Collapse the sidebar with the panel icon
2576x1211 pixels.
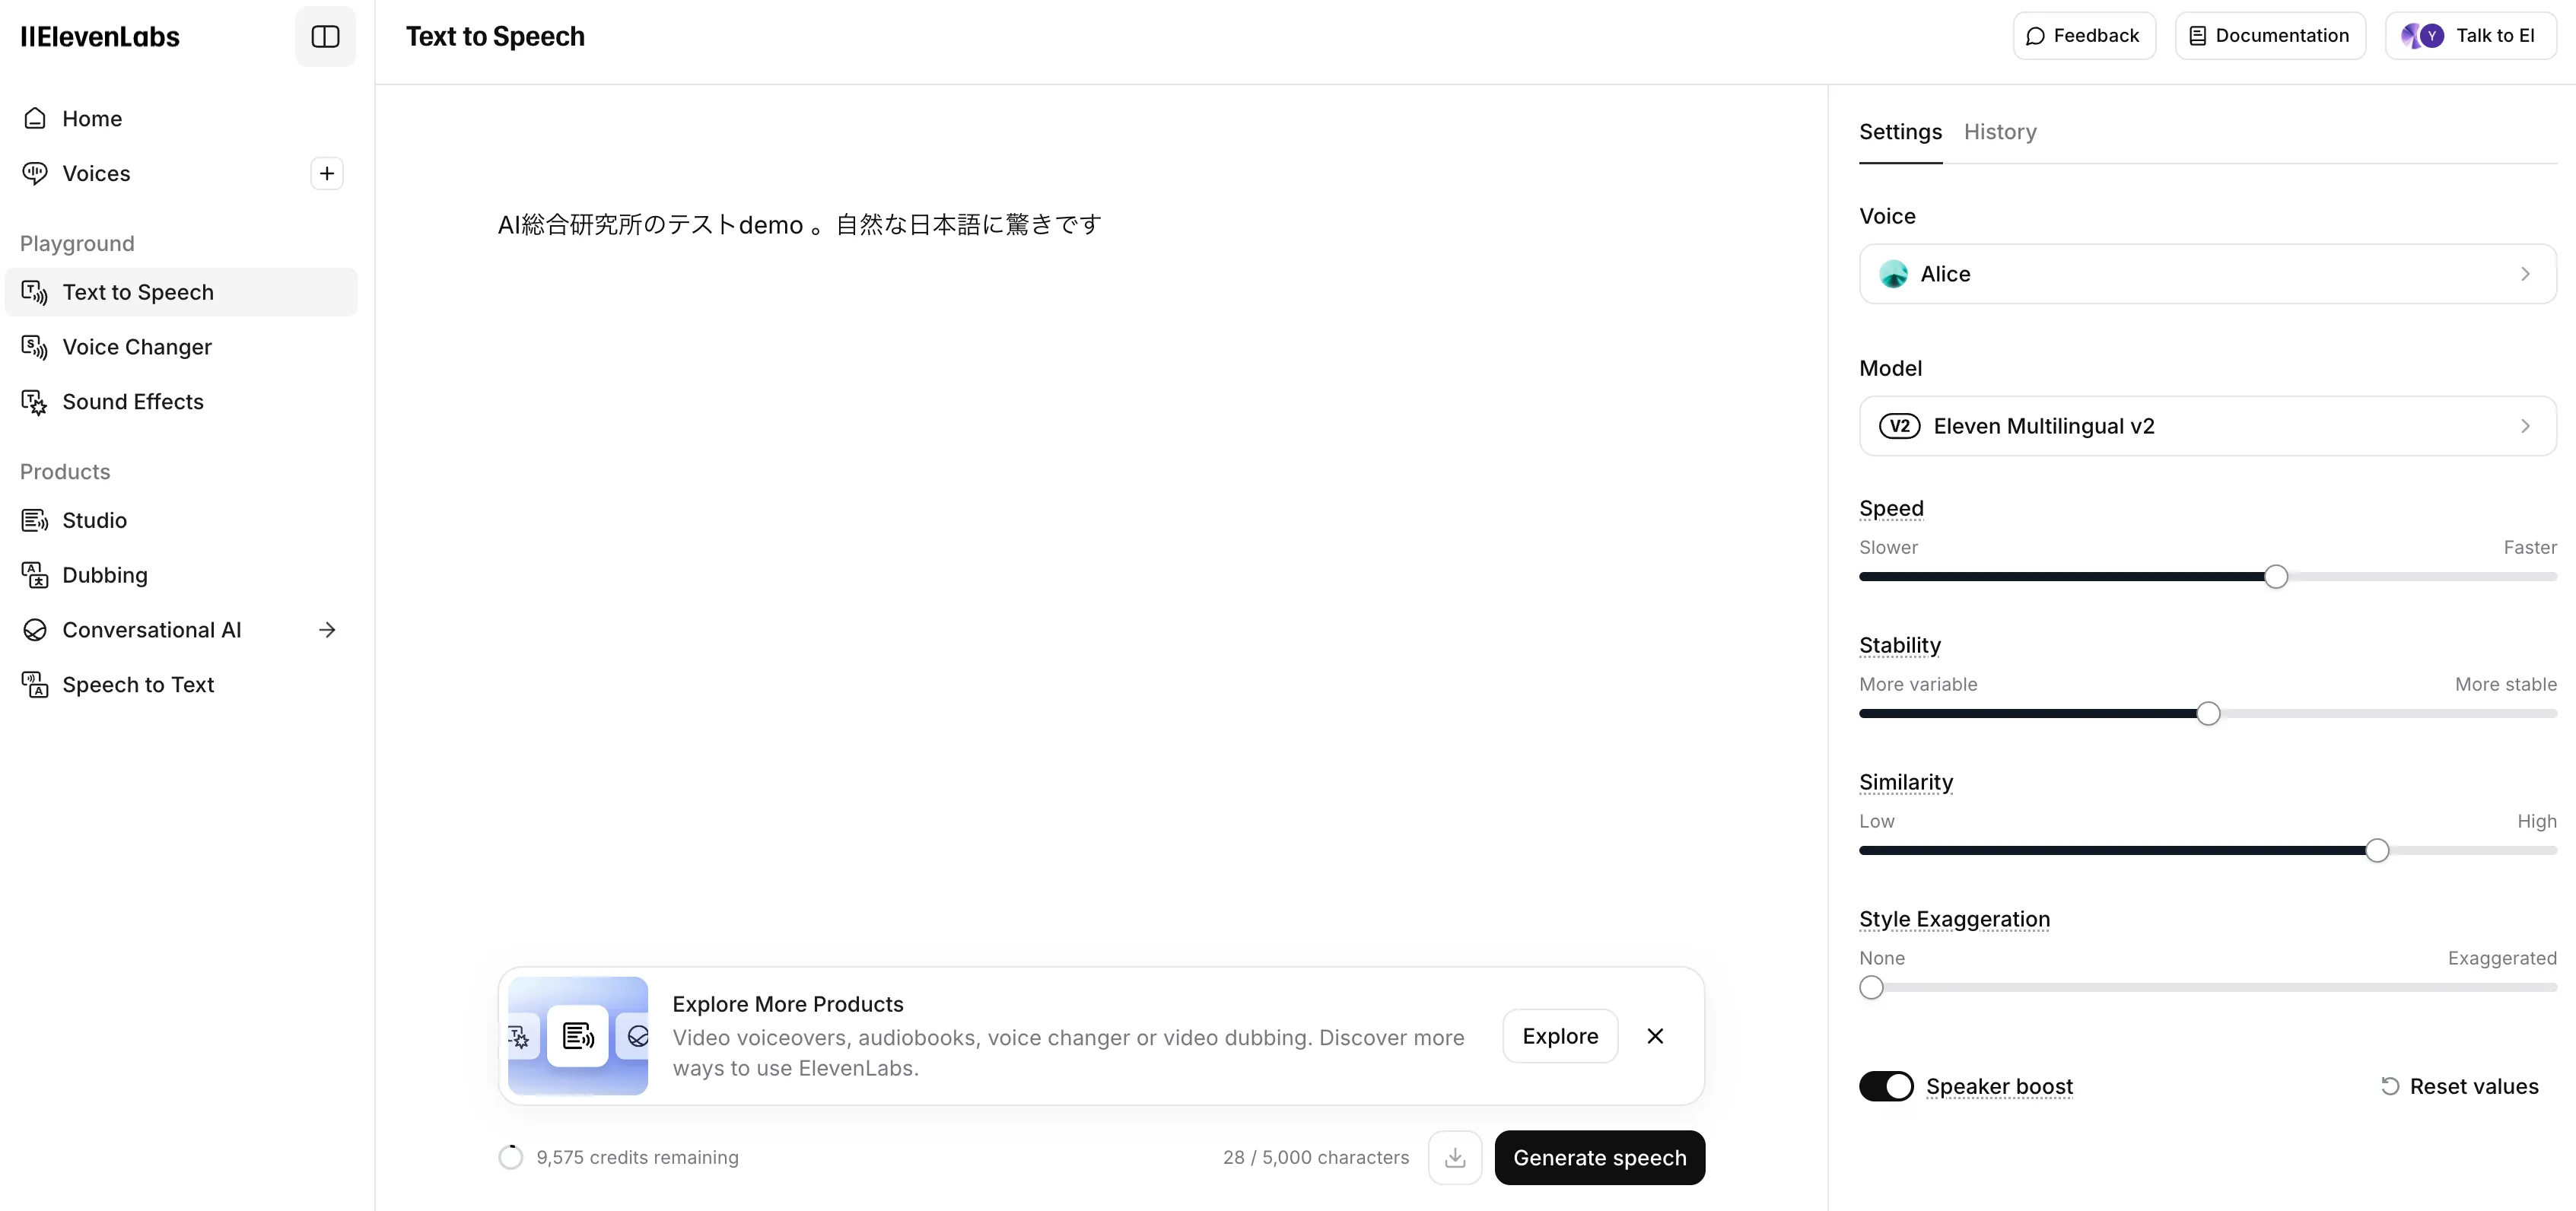coord(325,37)
